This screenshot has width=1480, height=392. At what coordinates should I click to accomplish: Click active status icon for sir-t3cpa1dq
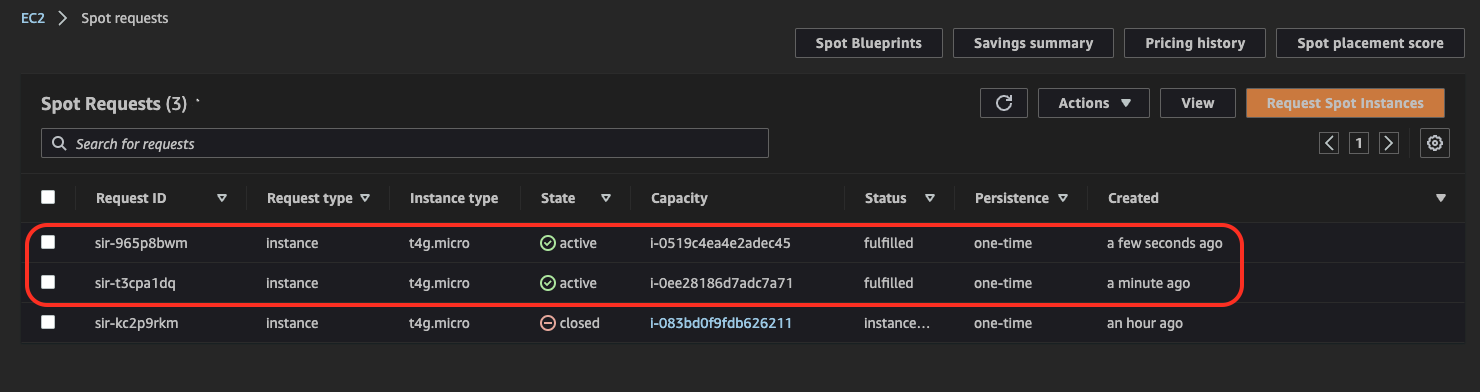tap(547, 283)
